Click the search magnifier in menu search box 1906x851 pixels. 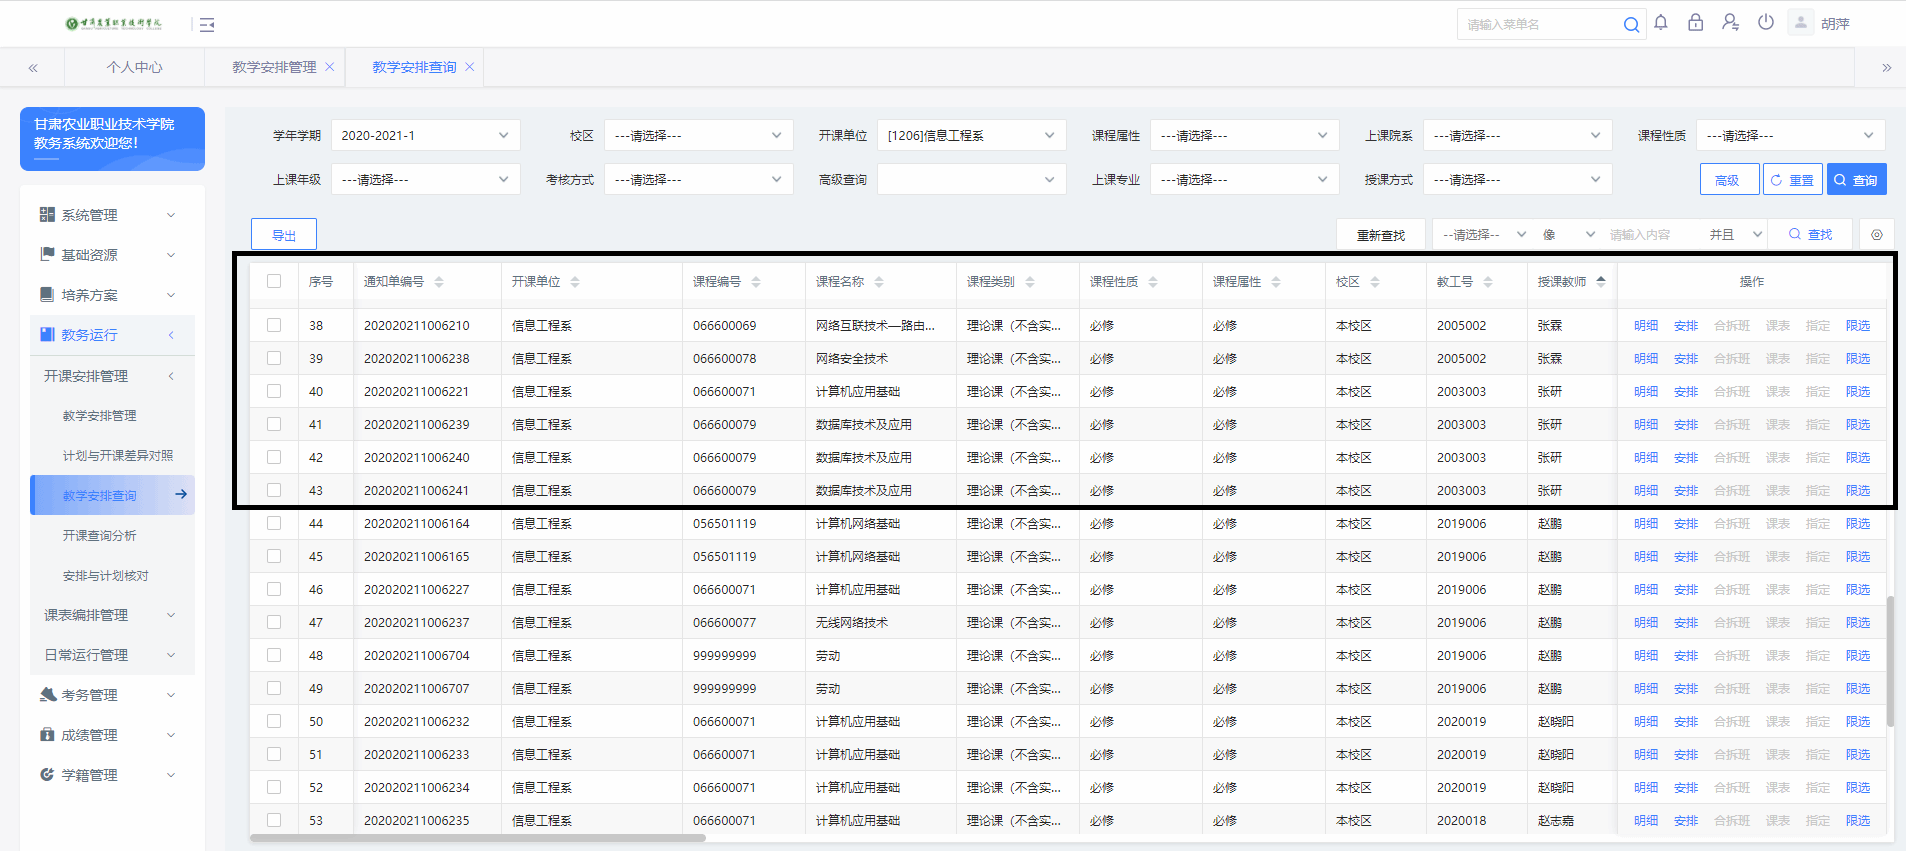[x=1631, y=25]
